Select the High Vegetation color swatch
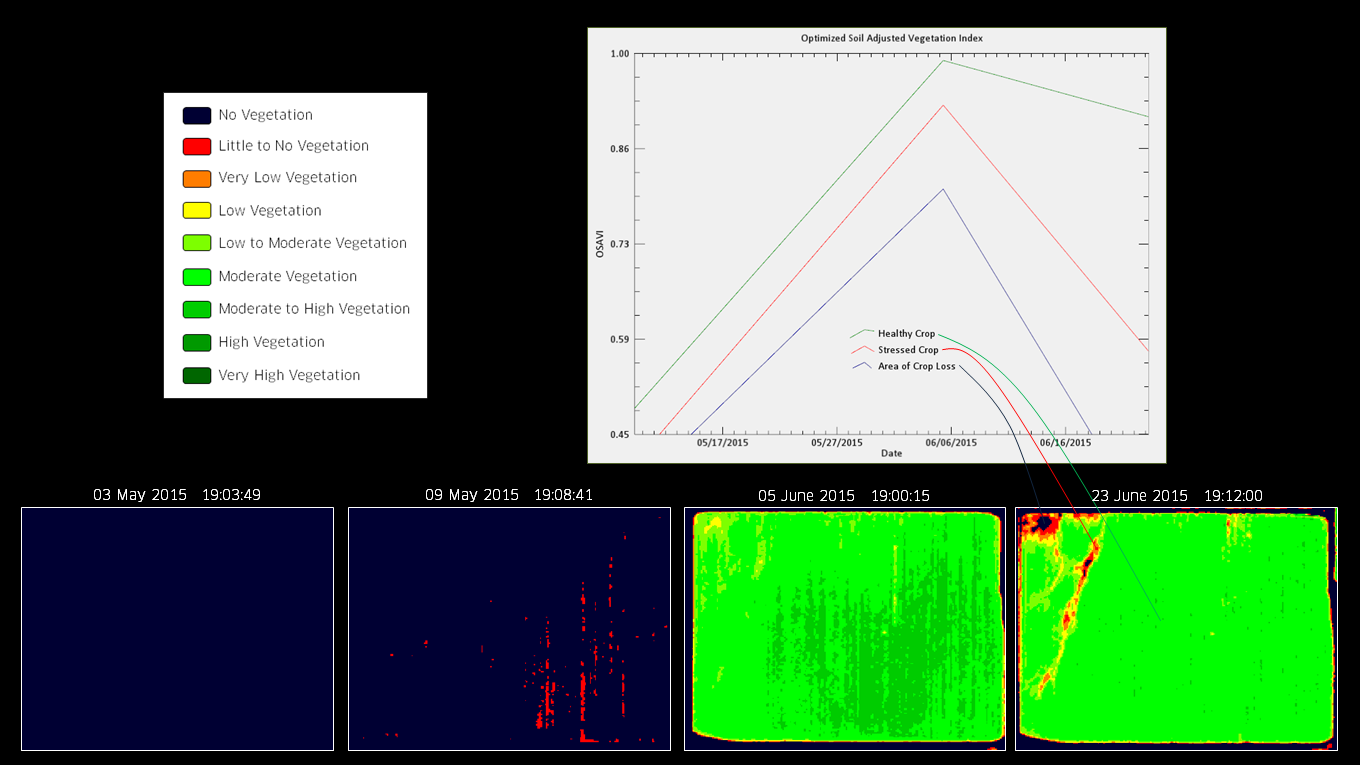 pos(197,342)
